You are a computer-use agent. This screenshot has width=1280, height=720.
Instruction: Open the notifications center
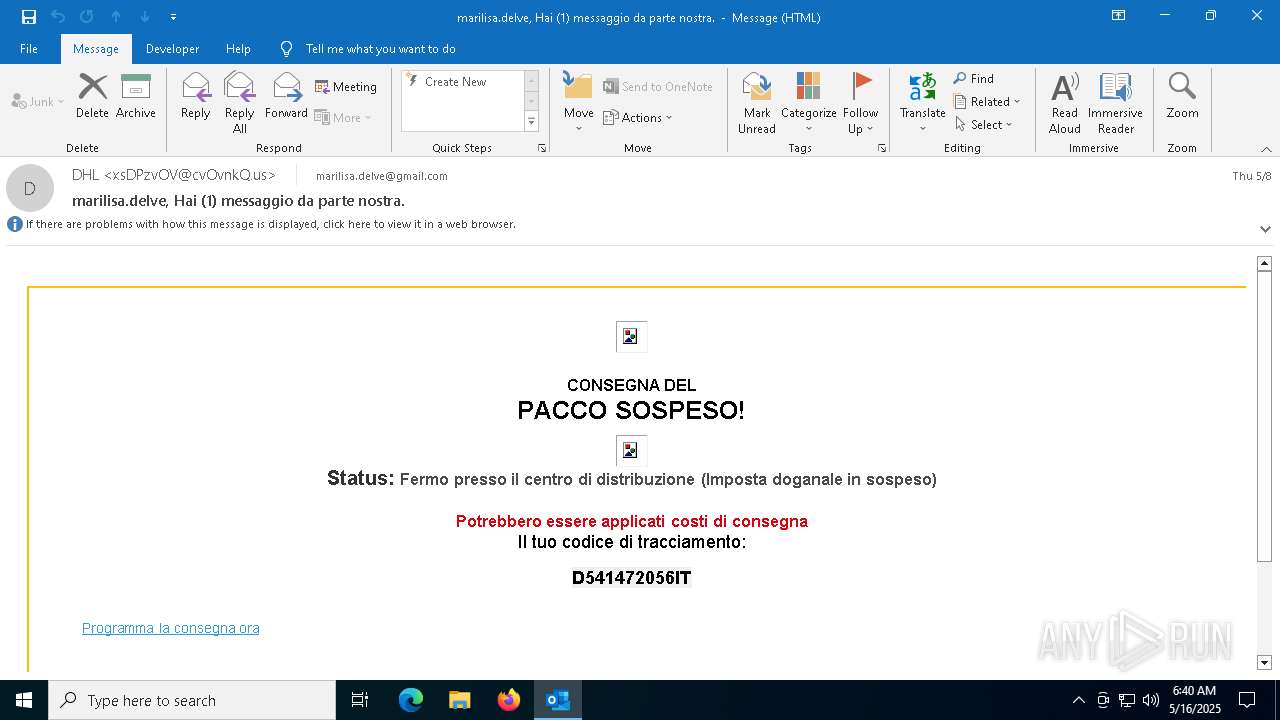(x=1247, y=700)
